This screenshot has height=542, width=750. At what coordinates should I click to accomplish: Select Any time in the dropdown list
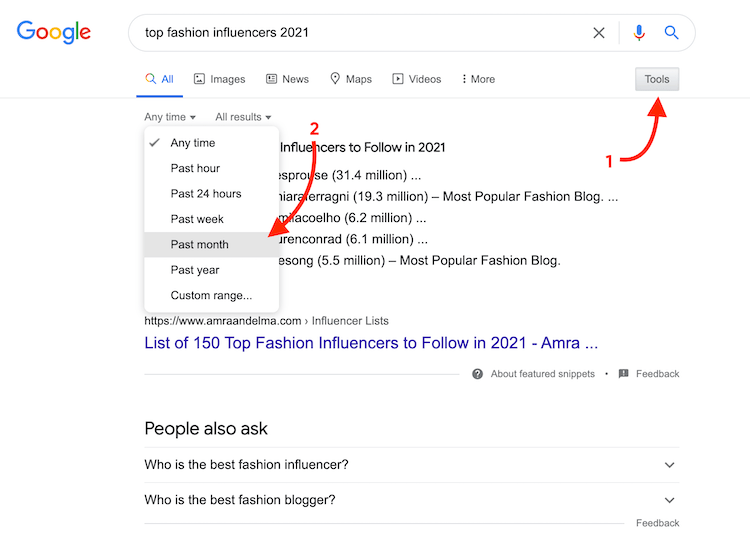click(x=211, y=143)
